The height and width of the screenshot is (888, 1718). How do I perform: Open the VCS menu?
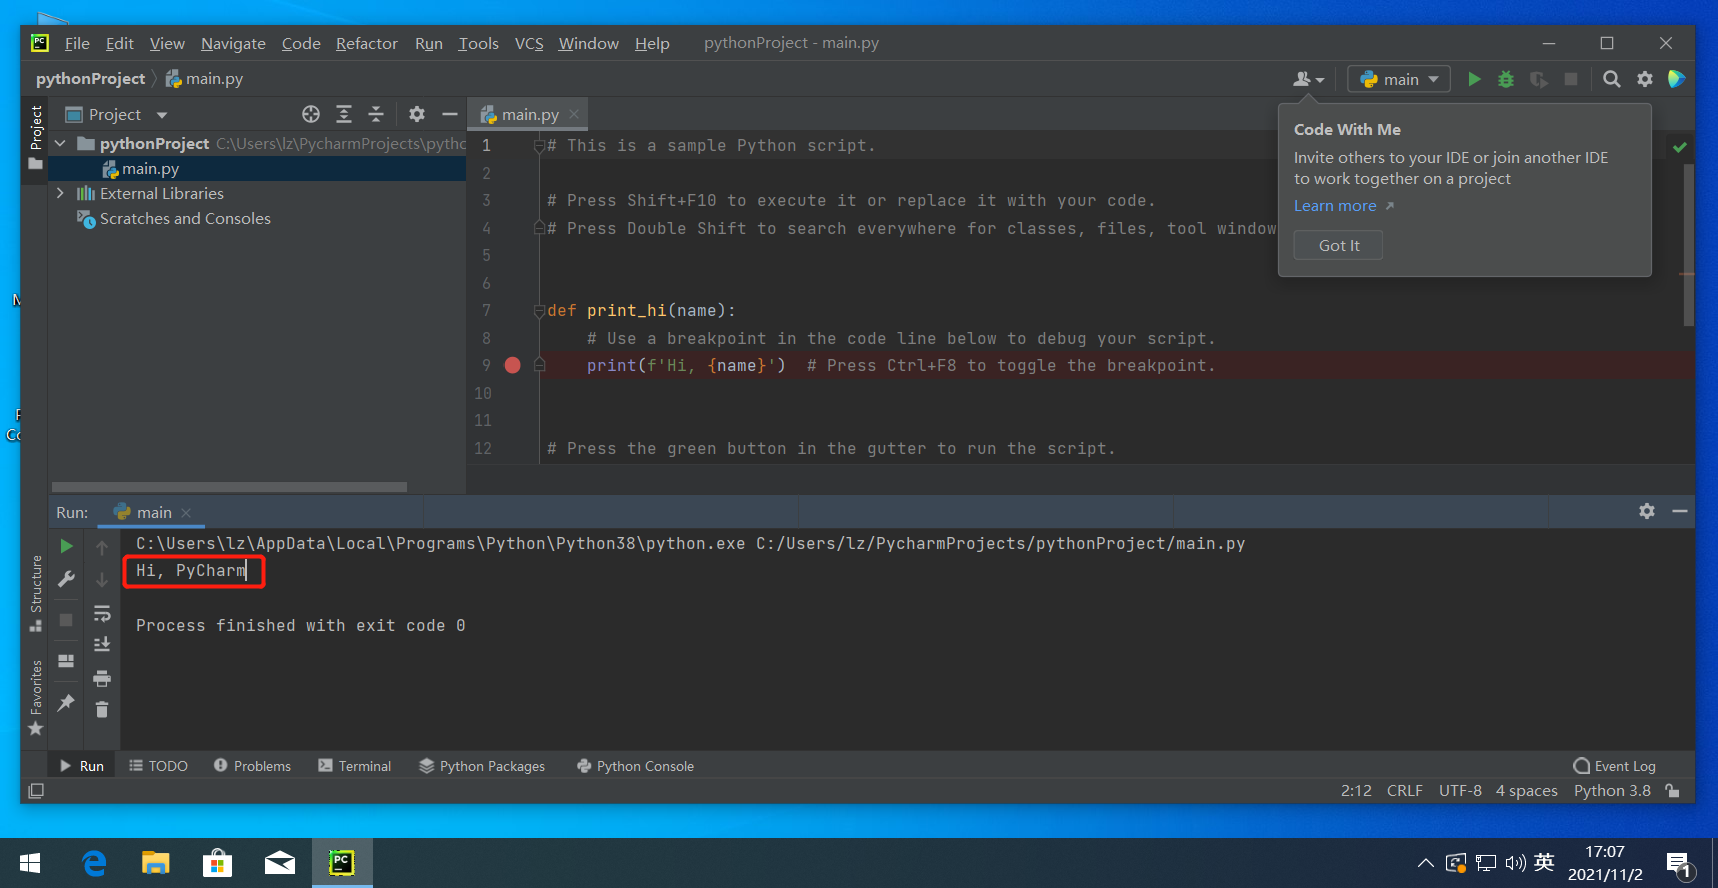pyautogui.click(x=529, y=43)
